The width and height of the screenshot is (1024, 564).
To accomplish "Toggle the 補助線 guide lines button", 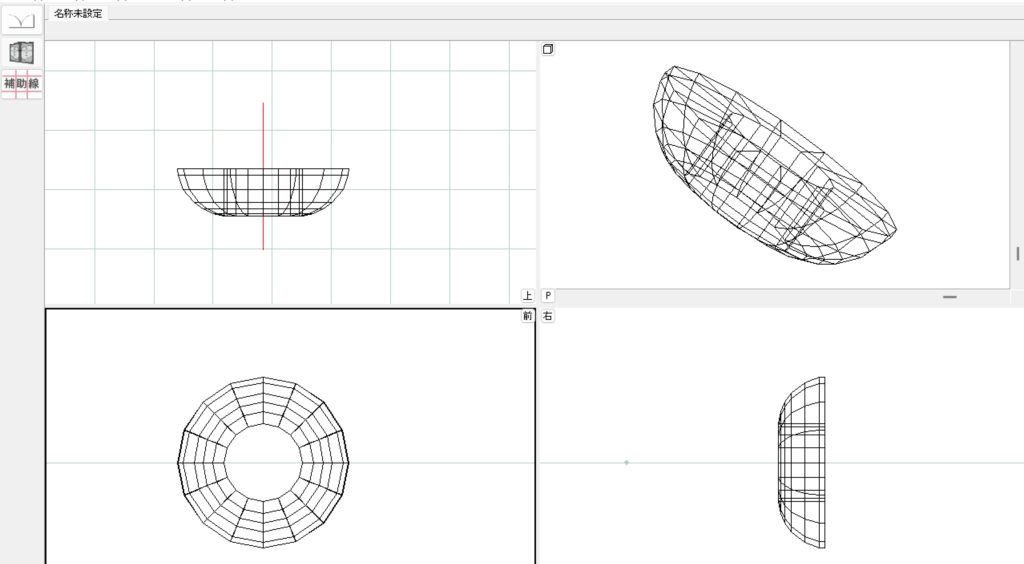I will click(x=22, y=84).
